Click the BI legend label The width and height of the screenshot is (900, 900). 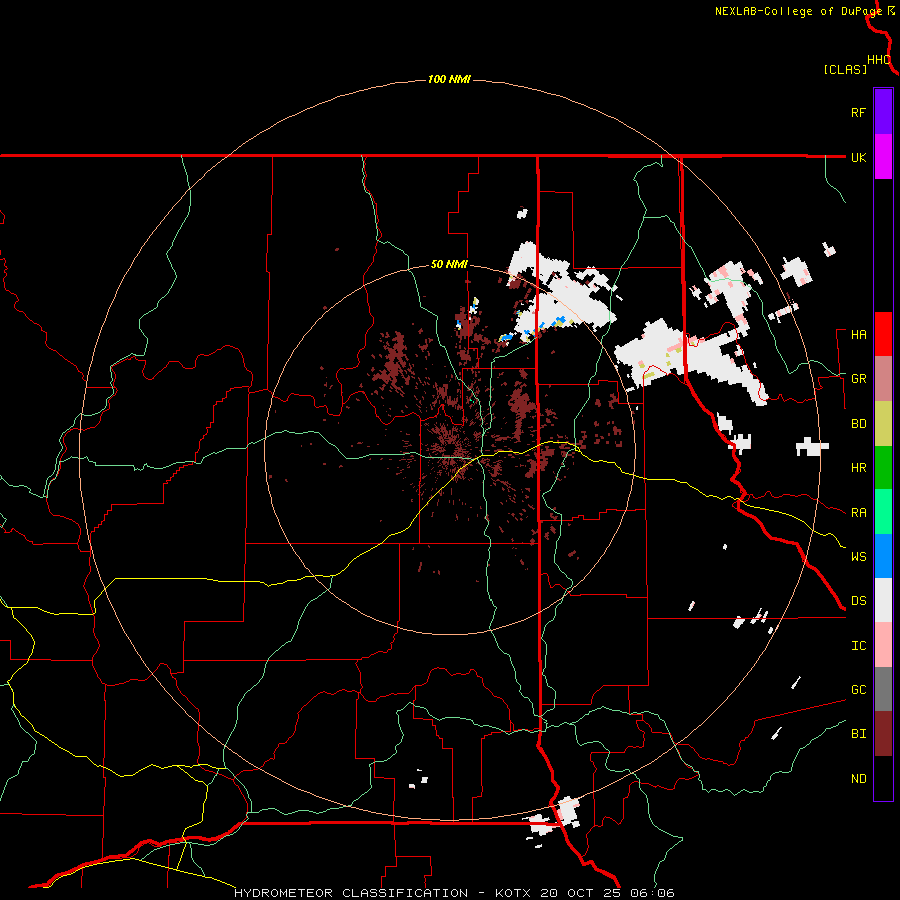858,734
